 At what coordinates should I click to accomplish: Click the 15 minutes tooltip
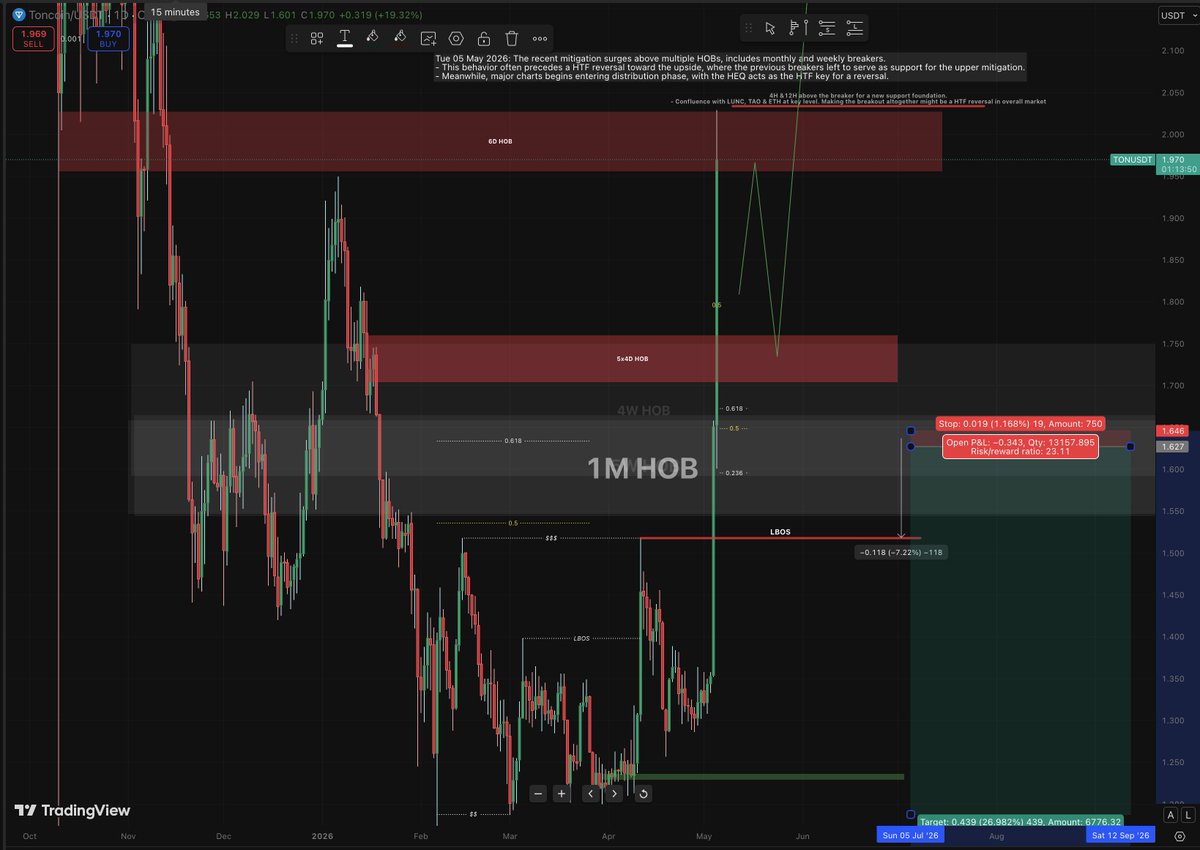pos(175,12)
